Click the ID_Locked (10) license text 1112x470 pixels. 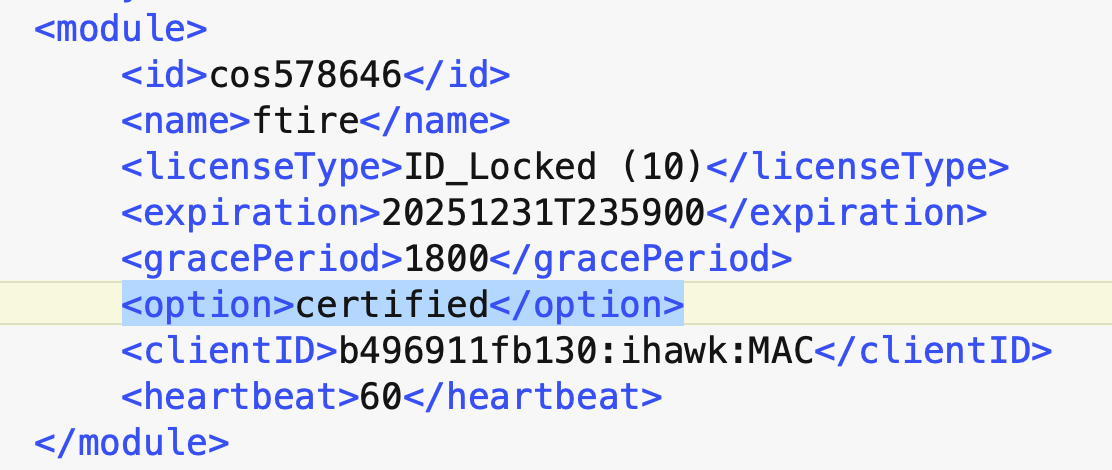pos(554,167)
